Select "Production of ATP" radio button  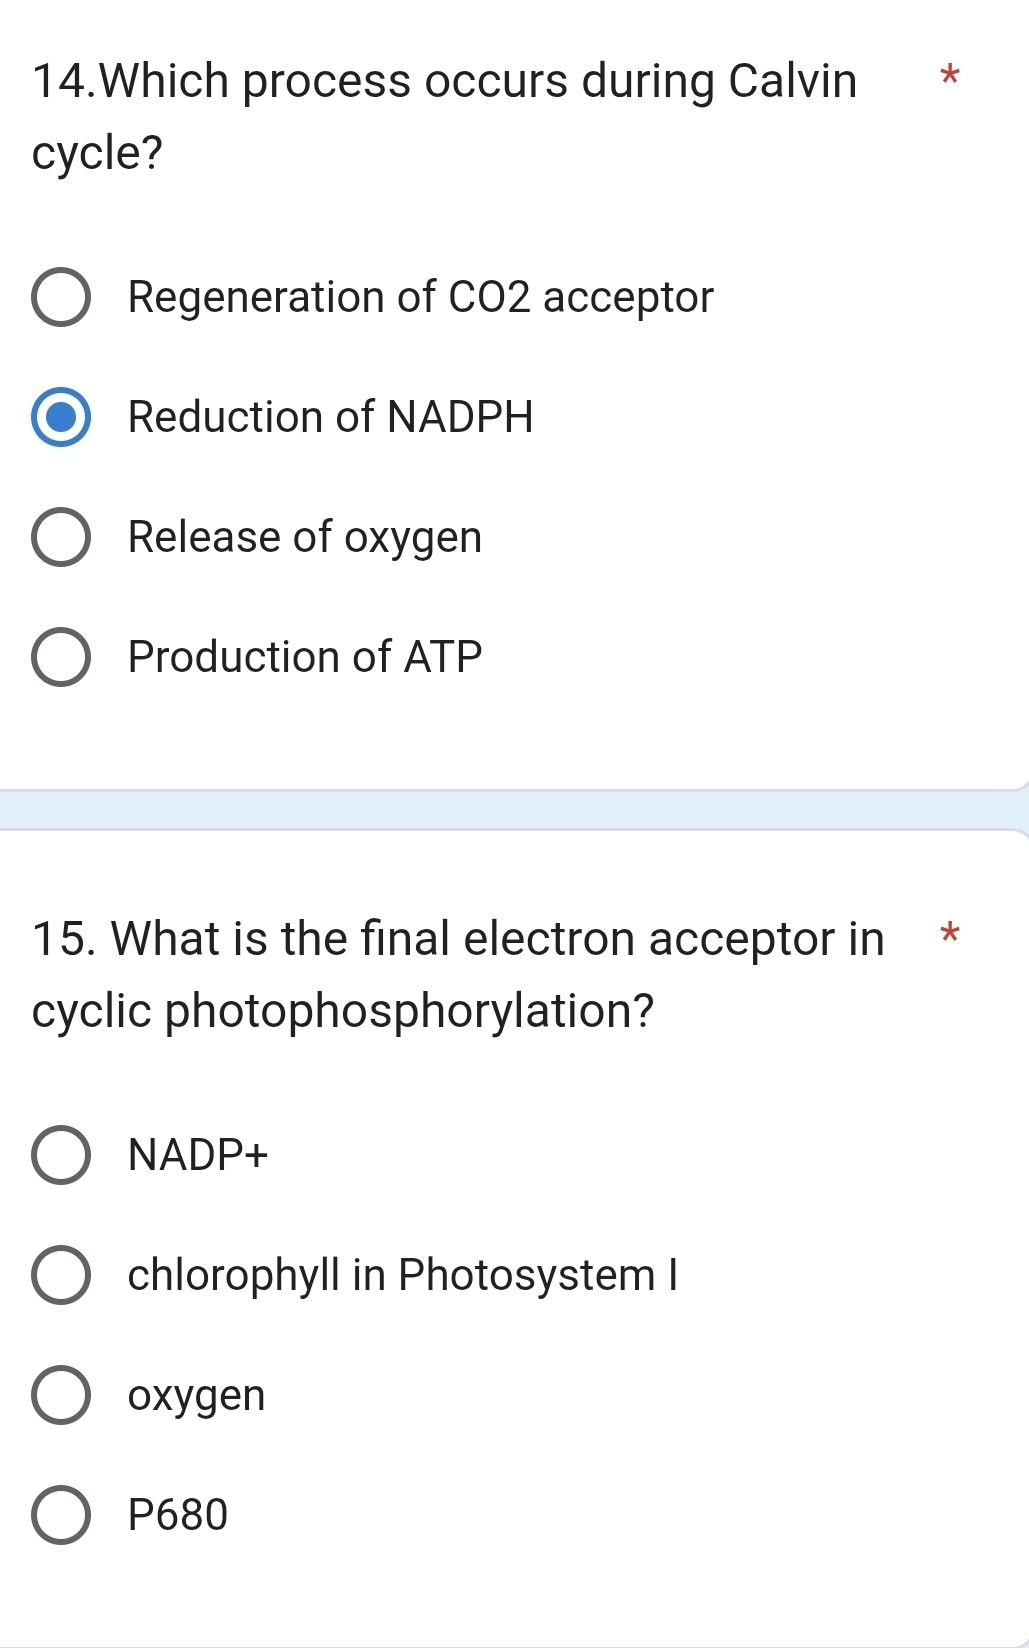point(63,656)
